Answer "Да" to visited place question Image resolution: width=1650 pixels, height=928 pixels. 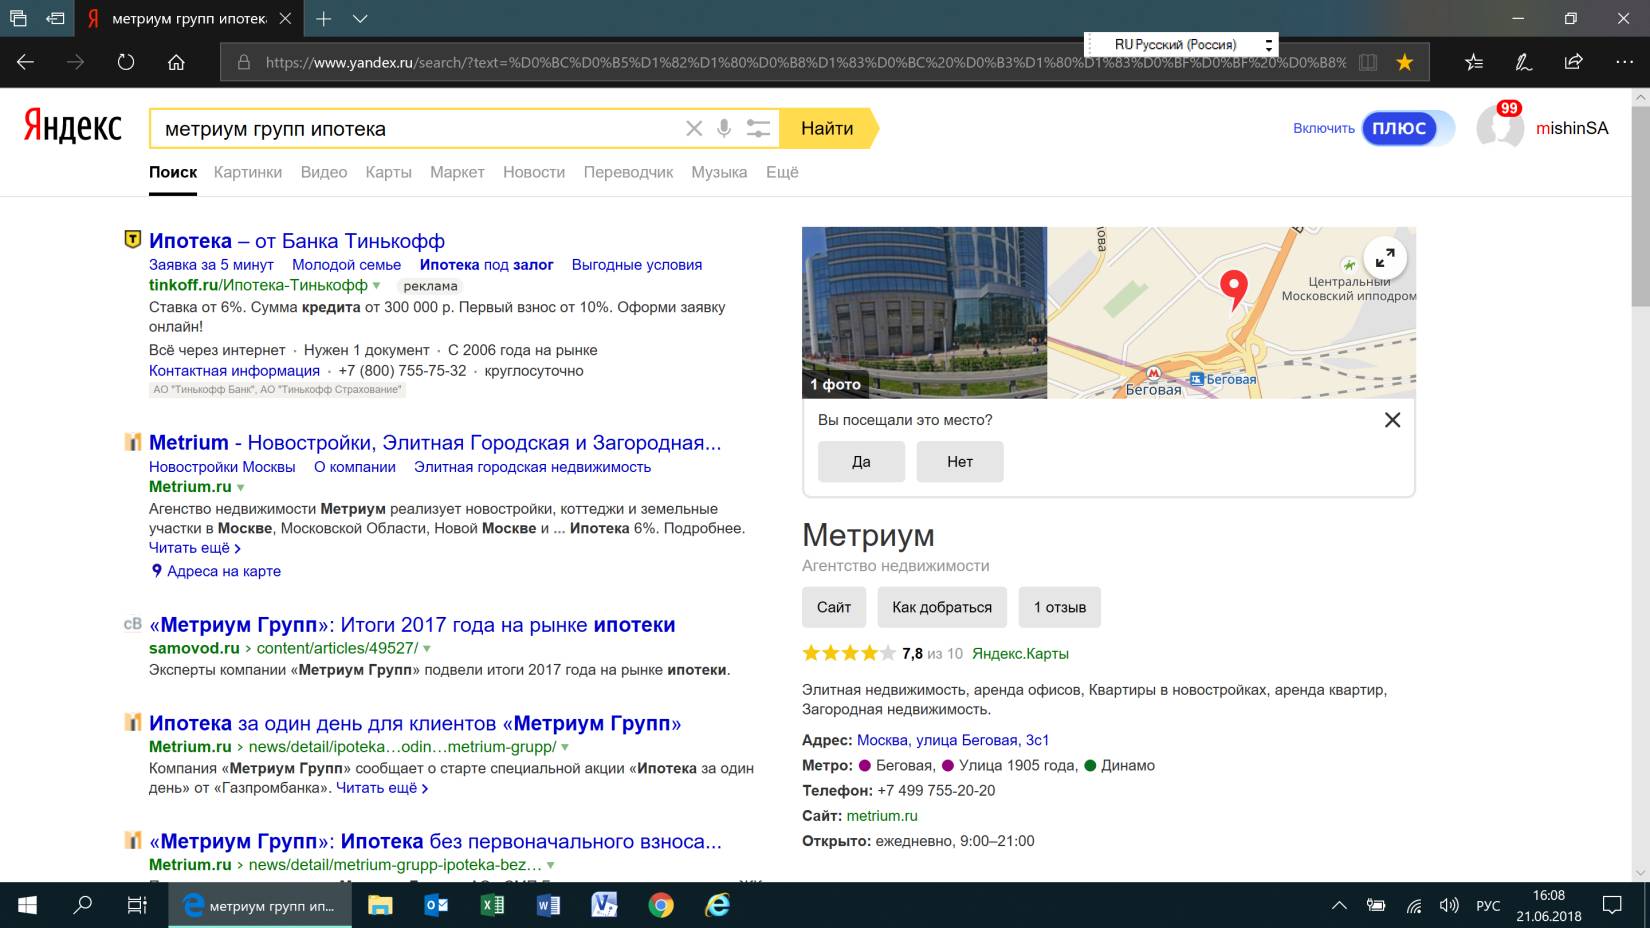click(x=861, y=462)
